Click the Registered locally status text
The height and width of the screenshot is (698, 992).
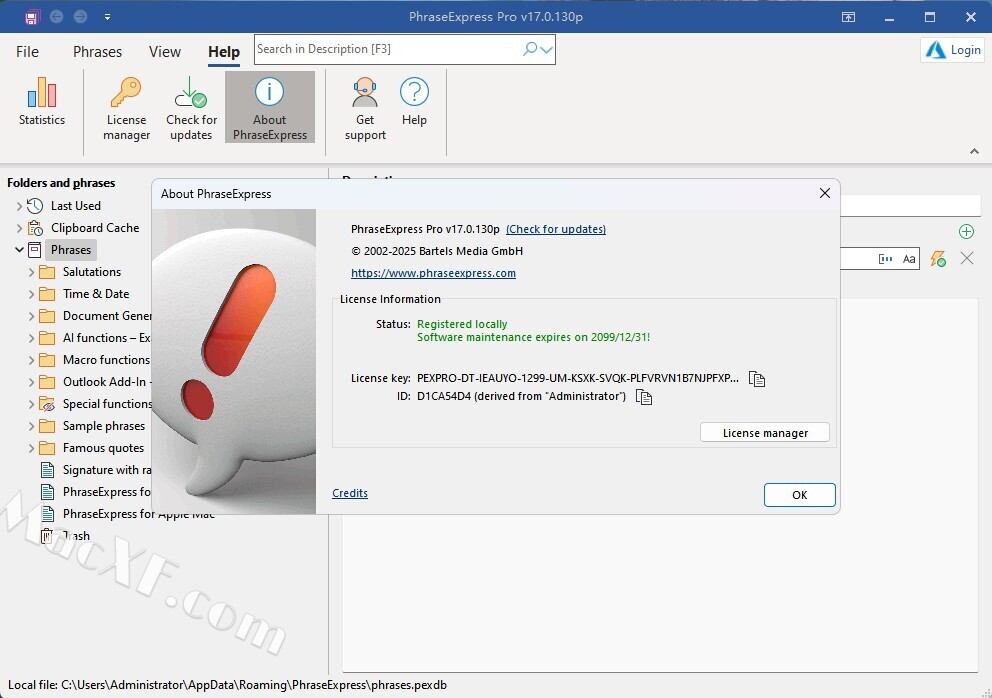pyautogui.click(x=462, y=324)
